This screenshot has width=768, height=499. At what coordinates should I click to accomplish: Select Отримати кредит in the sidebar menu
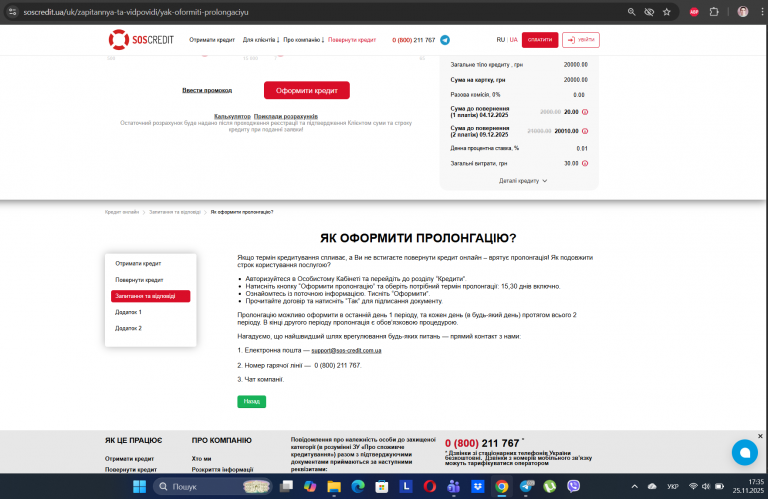point(138,263)
